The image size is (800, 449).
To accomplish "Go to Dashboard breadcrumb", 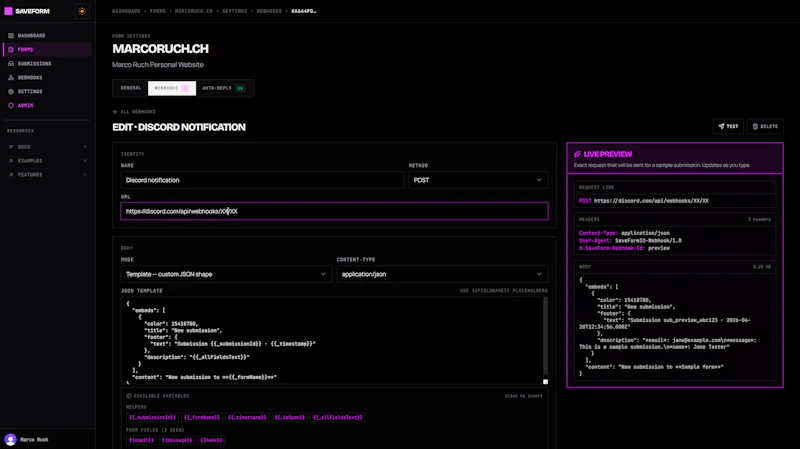I will [126, 11].
